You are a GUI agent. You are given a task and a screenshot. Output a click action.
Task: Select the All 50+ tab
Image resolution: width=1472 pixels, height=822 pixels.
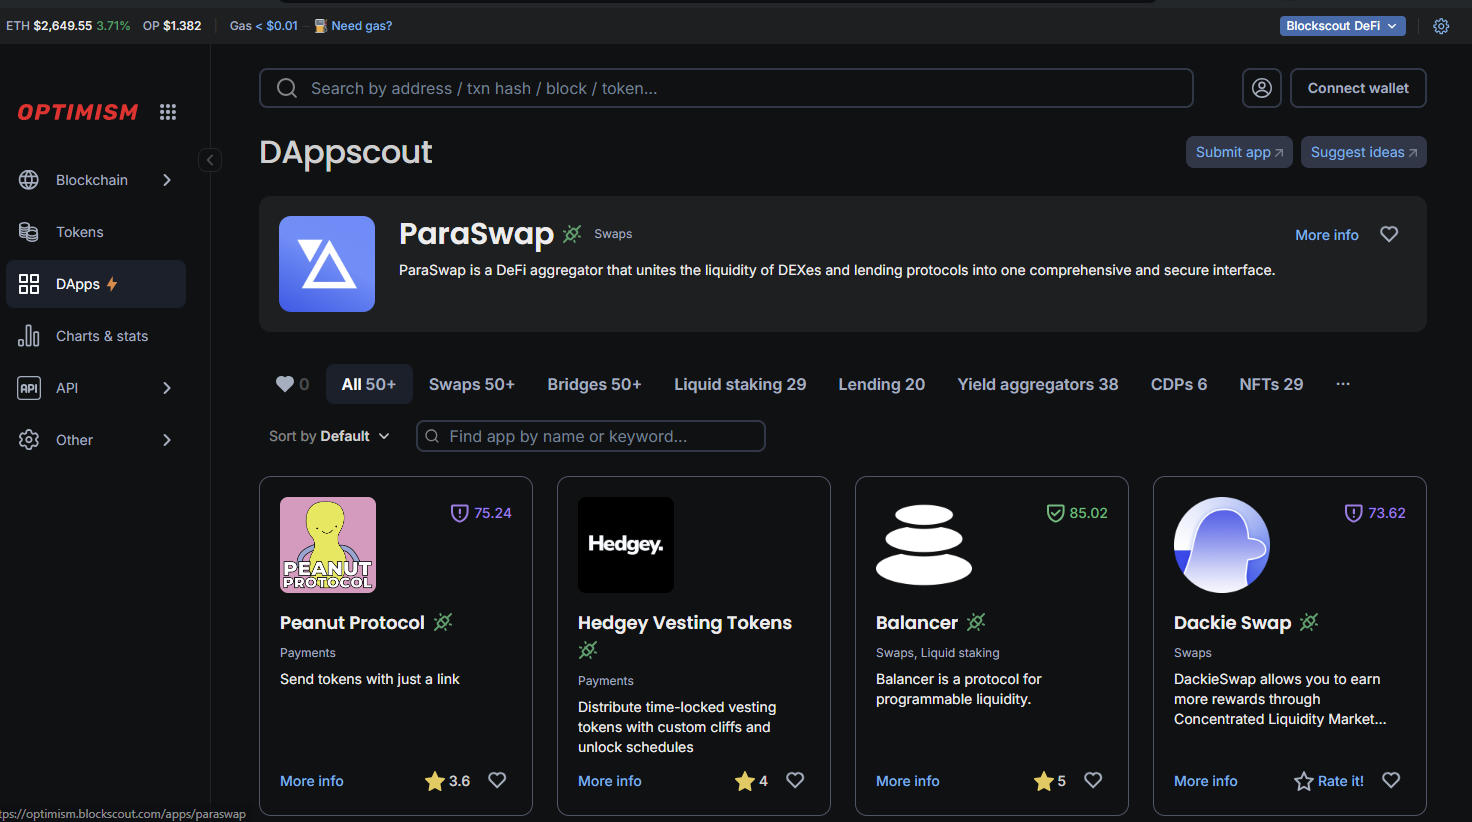(x=369, y=384)
